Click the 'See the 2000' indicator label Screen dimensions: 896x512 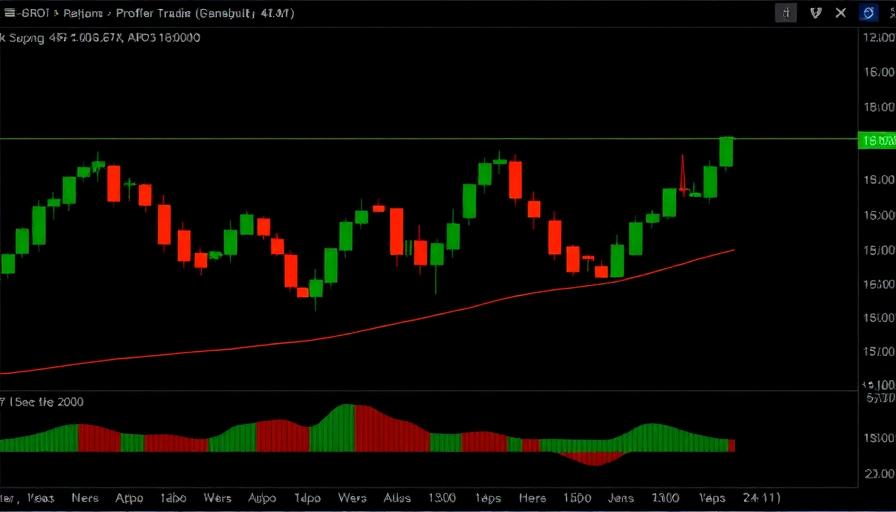pyautogui.click(x=49, y=402)
